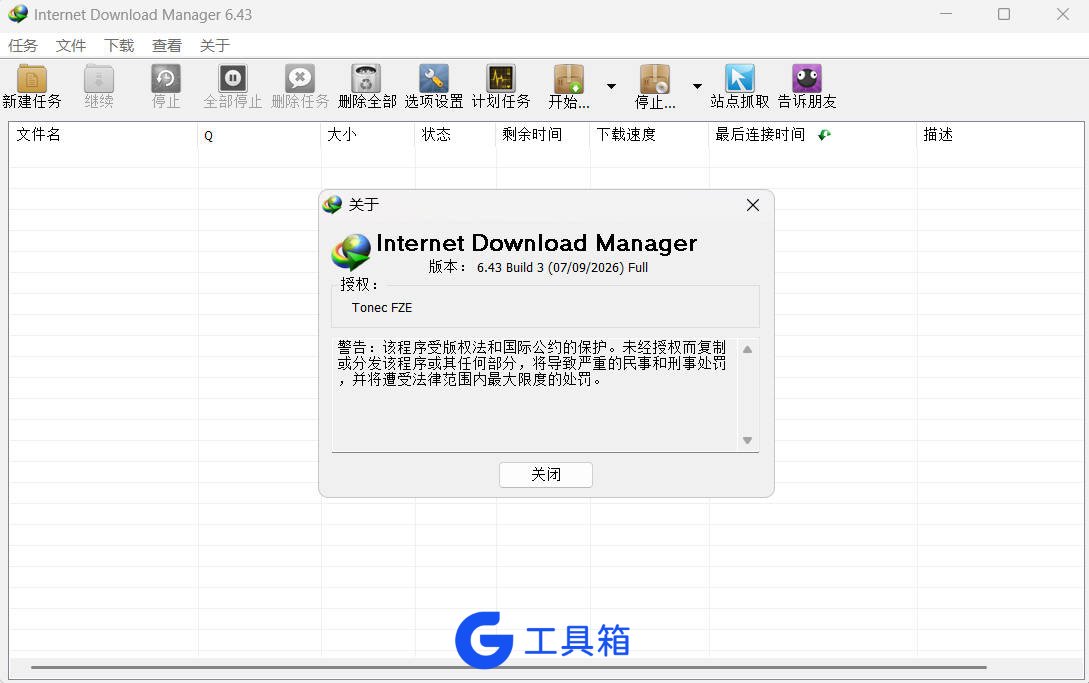This screenshot has height=683, width=1089.
Task: Sort by the 描述 column header
Action: [1000, 135]
